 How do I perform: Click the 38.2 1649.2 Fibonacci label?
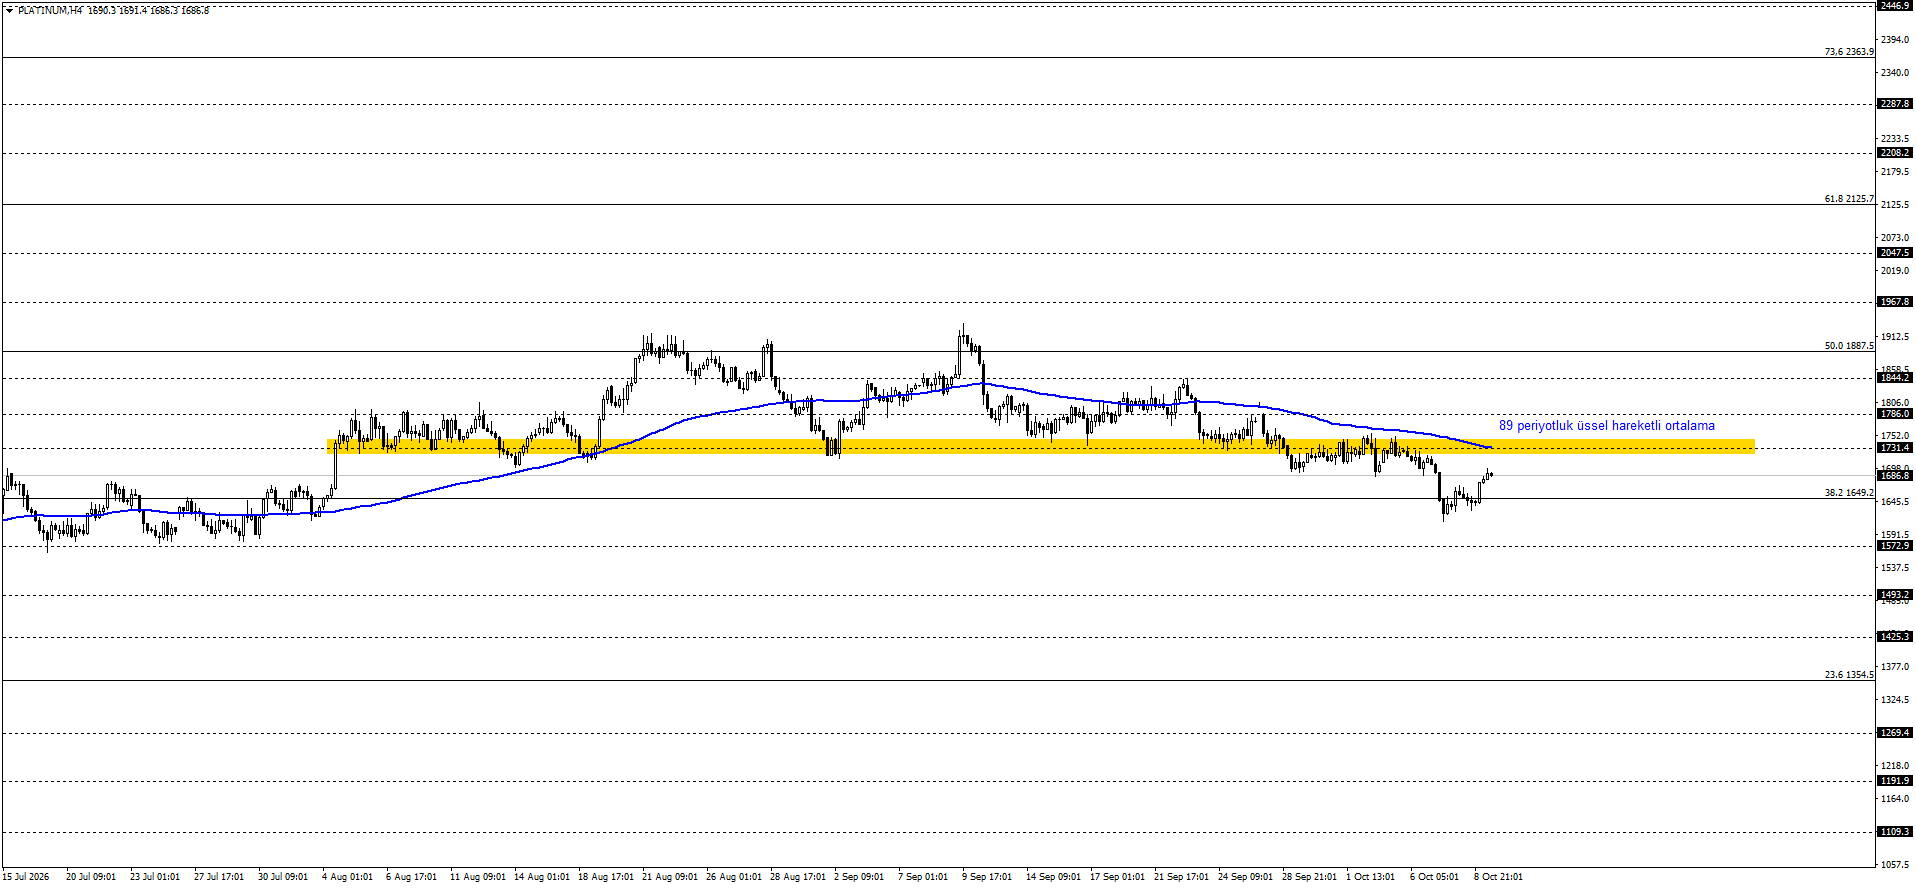1849,493
